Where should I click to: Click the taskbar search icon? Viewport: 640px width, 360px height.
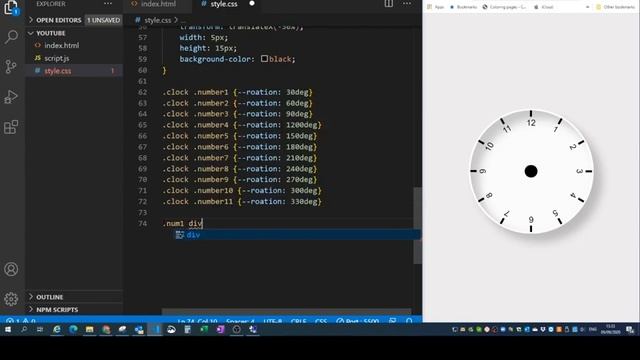click(x=24, y=329)
